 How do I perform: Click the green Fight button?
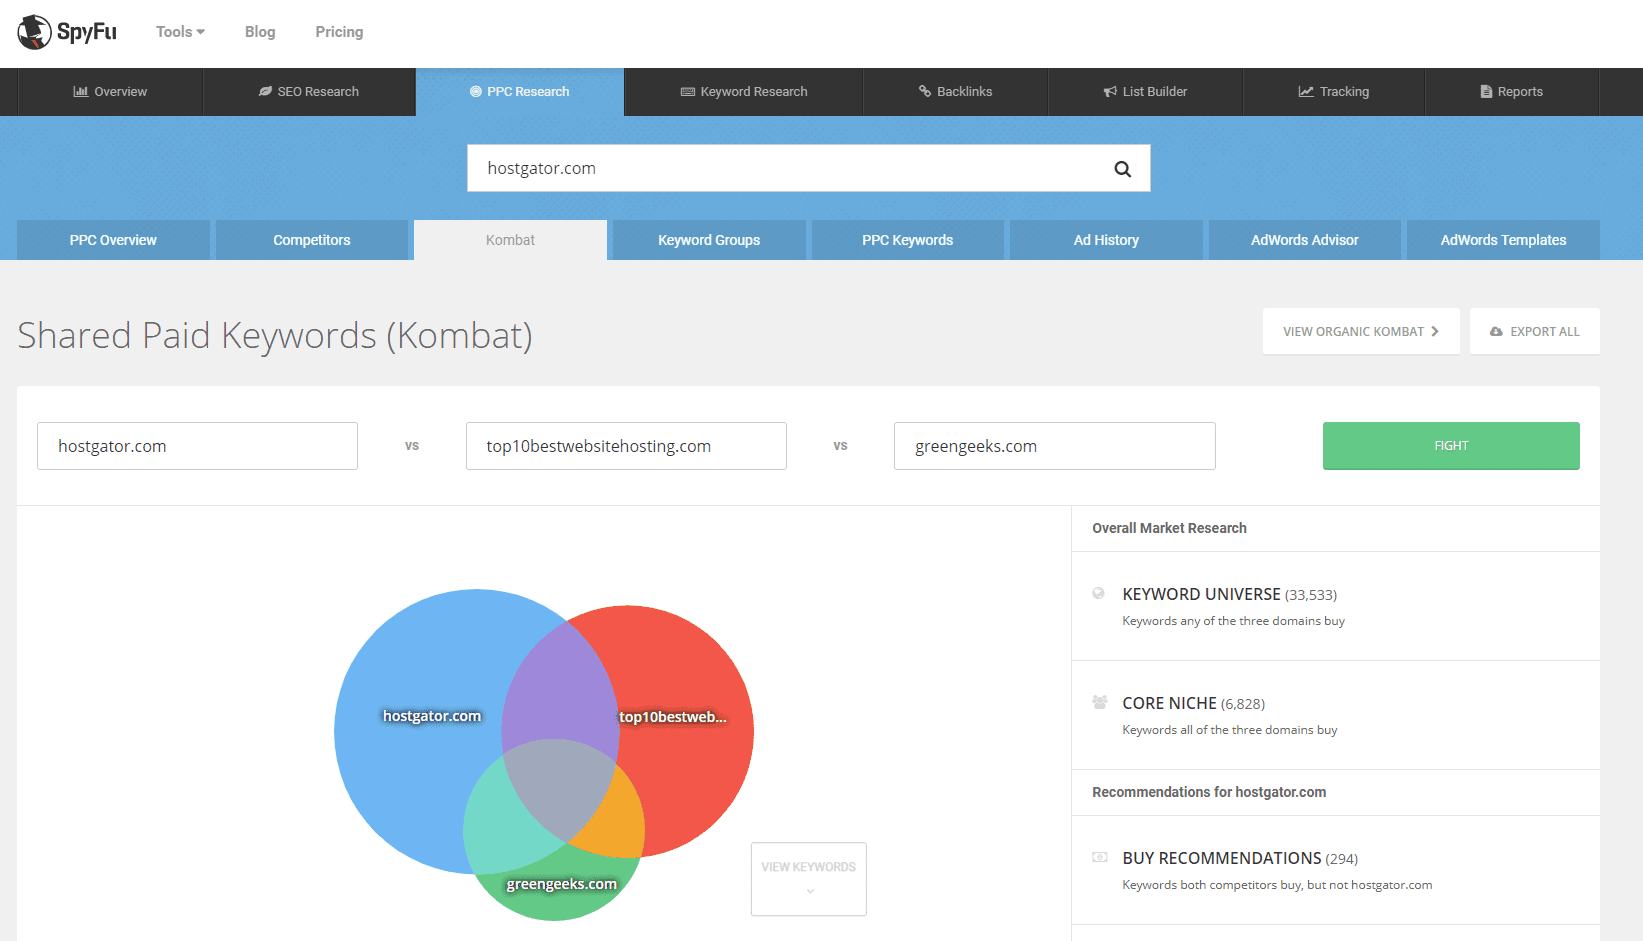1451,446
